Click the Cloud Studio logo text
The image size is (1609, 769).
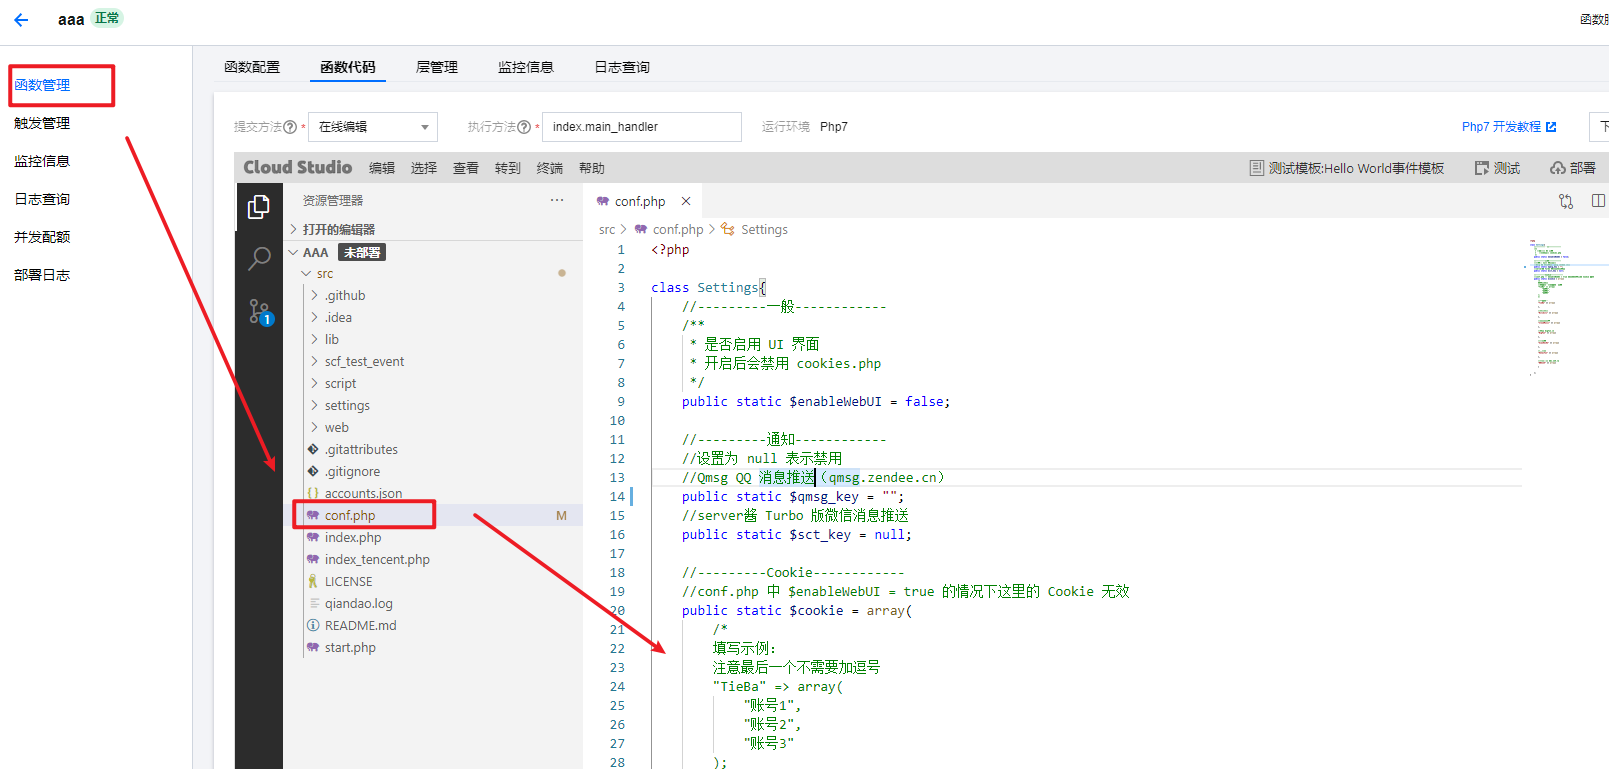(298, 167)
